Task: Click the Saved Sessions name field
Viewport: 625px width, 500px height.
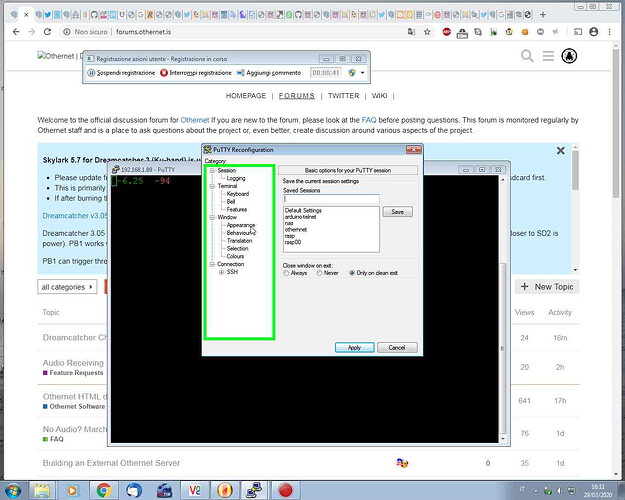Action: [331, 199]
